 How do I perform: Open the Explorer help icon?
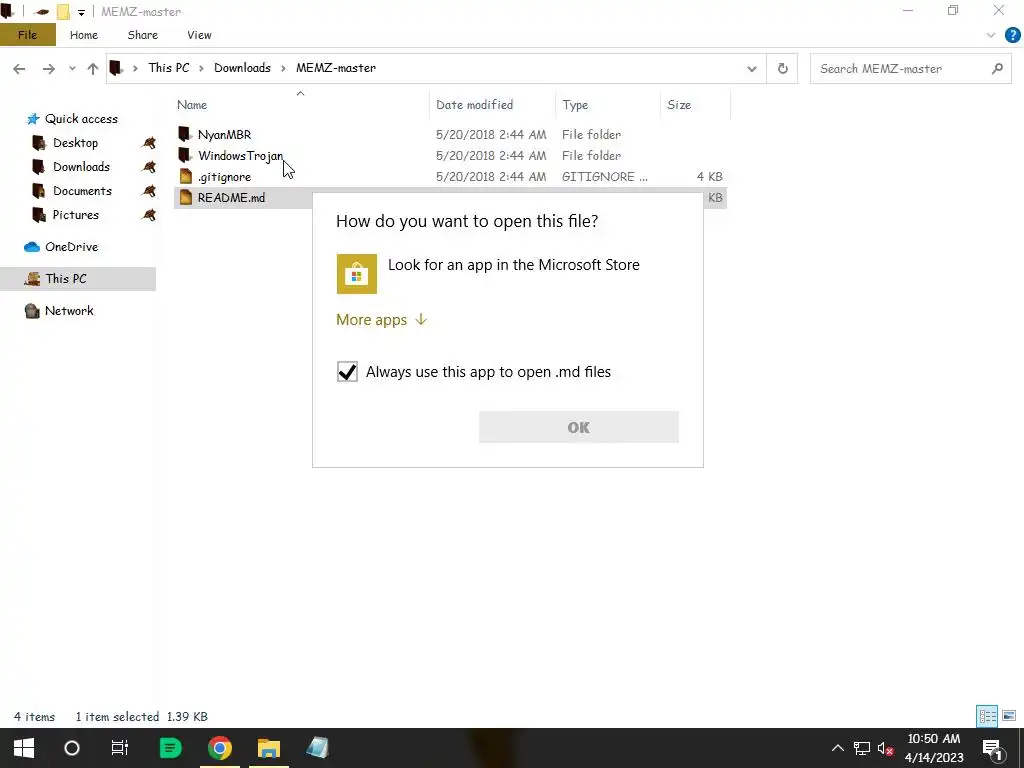click(x=1012, y=35)
